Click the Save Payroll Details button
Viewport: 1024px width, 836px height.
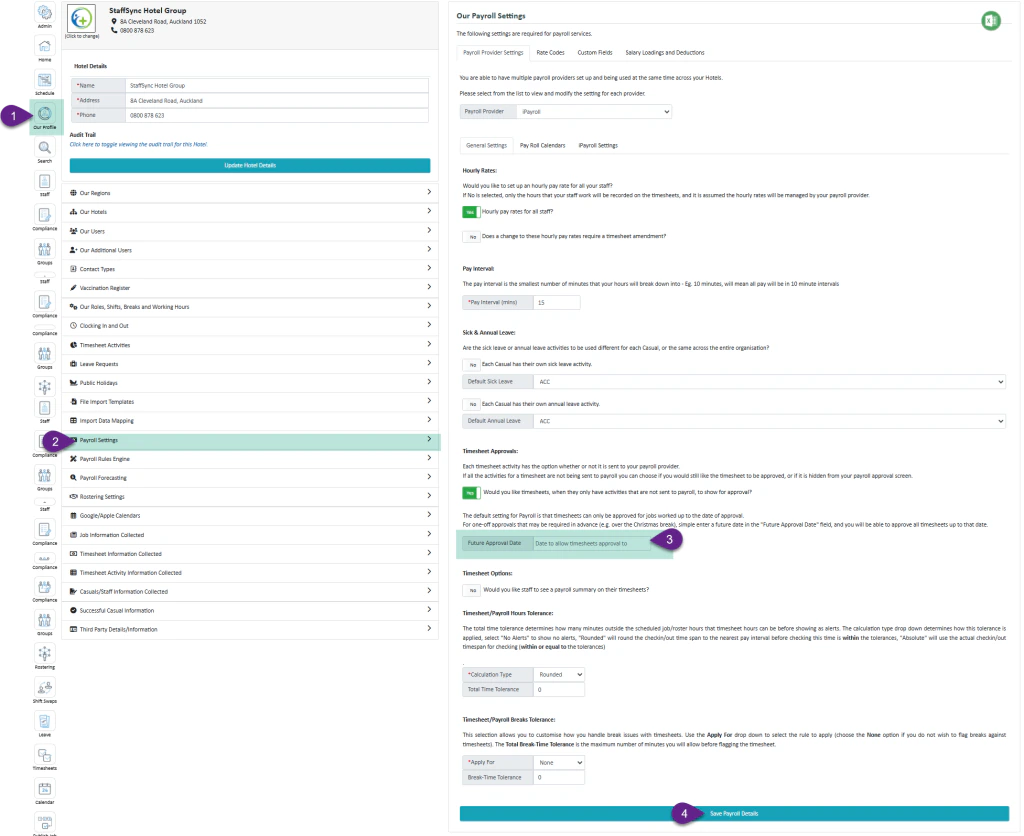(734, 814)
